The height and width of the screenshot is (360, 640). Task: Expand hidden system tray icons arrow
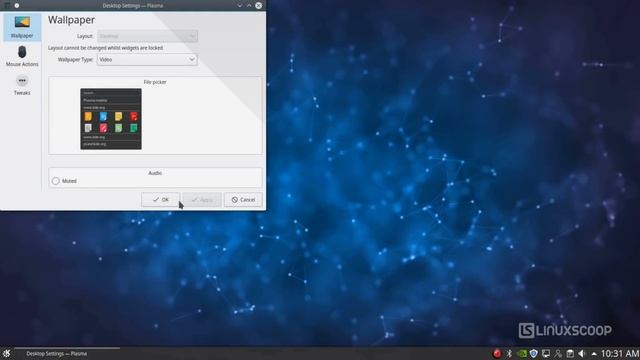pyautogui.click(x=594, y=354)
